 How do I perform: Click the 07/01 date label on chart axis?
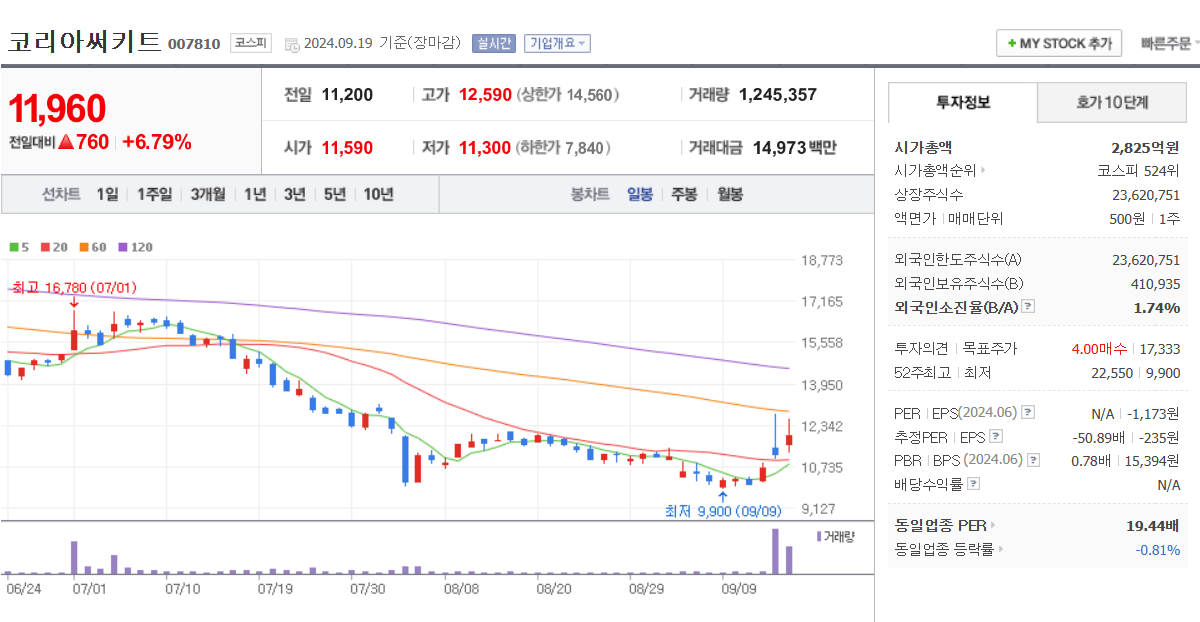[x=89, y=589]
